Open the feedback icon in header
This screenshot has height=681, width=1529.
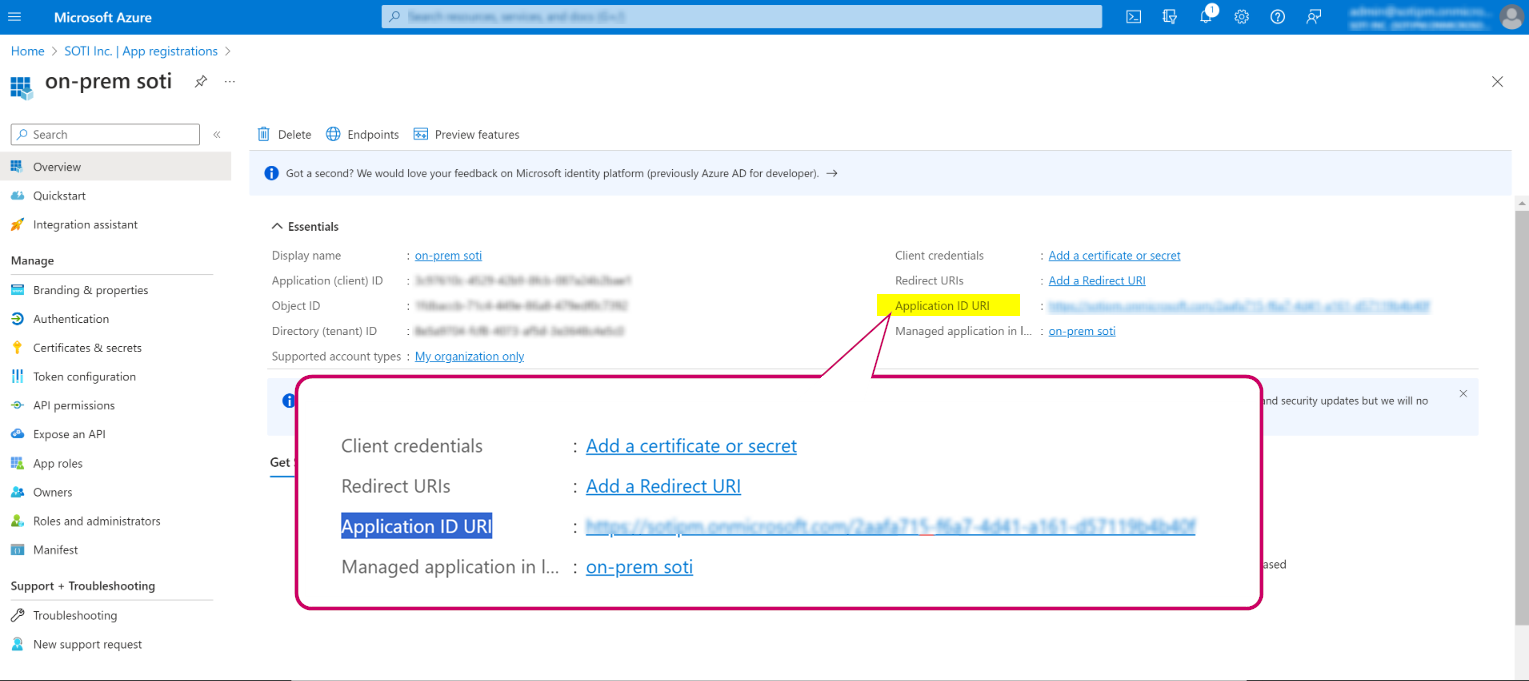(x=1313, y=17)
